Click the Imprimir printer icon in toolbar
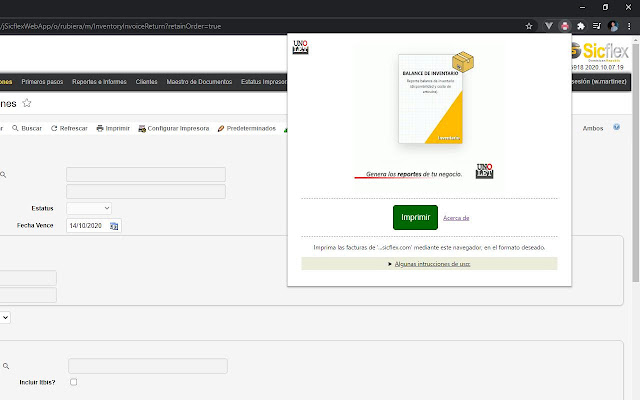 point(101,128)
